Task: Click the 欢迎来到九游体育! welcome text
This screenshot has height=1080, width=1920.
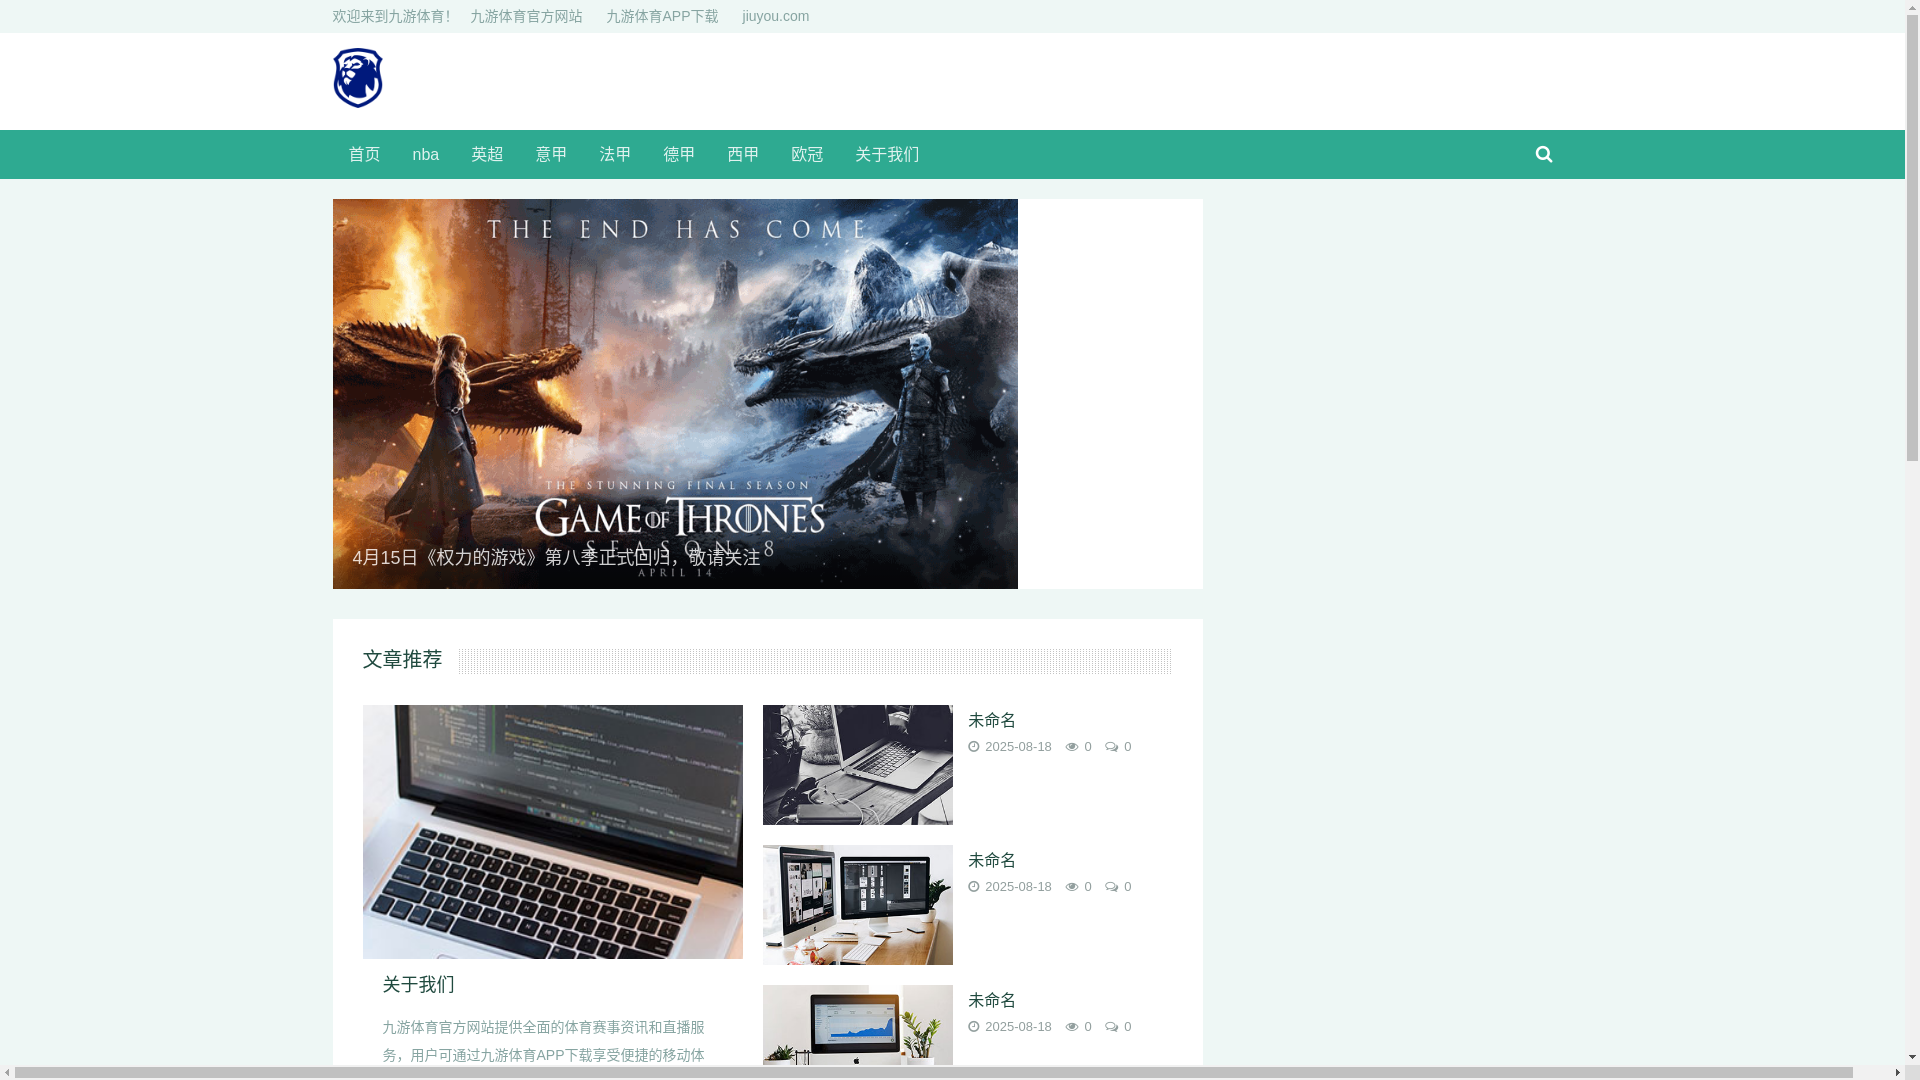Action: tap(391, 16)
